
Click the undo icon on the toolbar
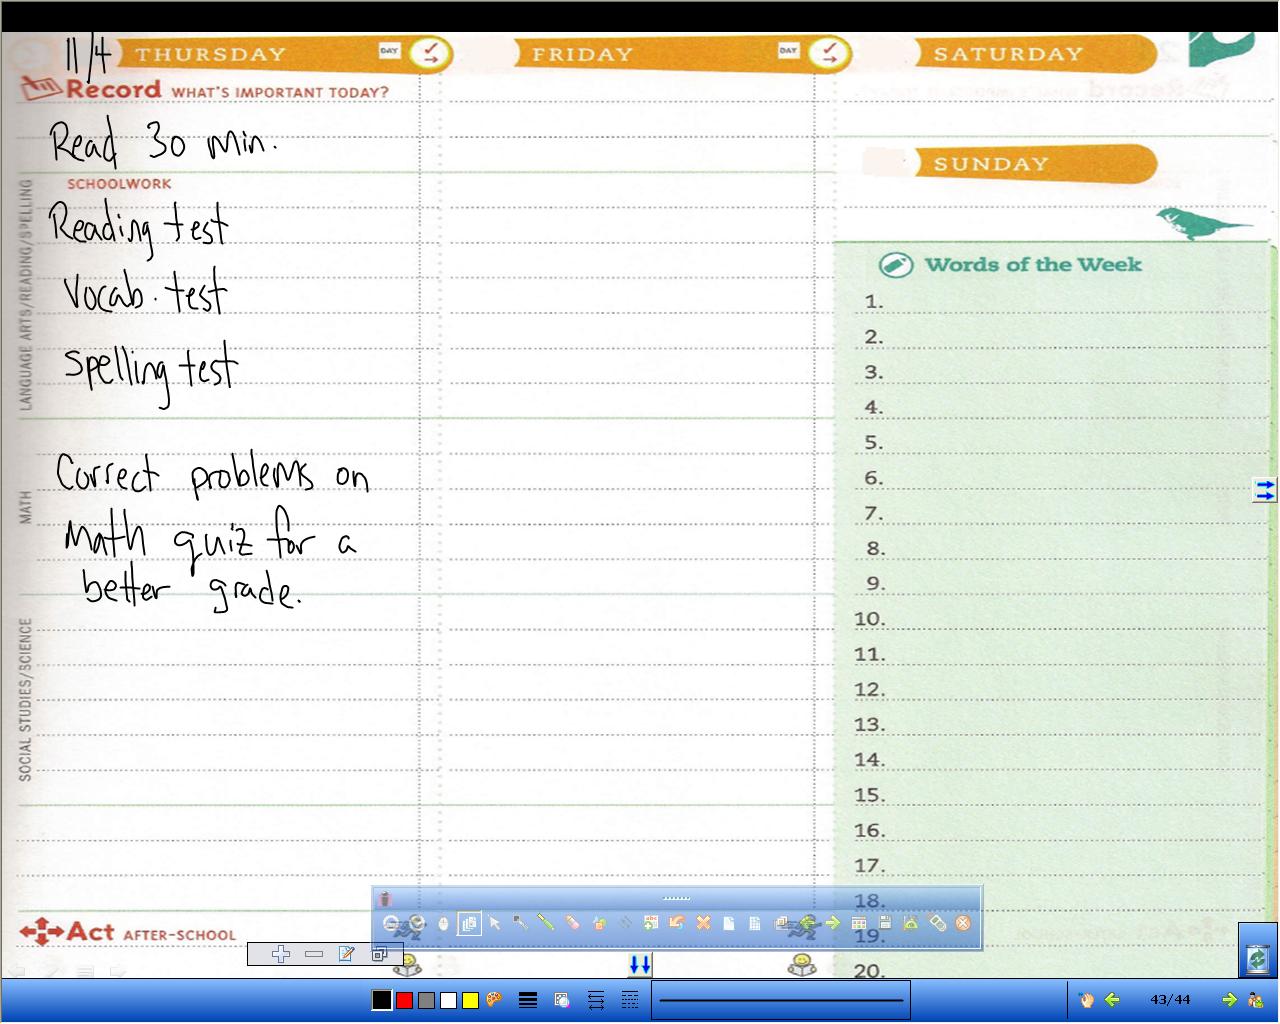pos(676,923)
